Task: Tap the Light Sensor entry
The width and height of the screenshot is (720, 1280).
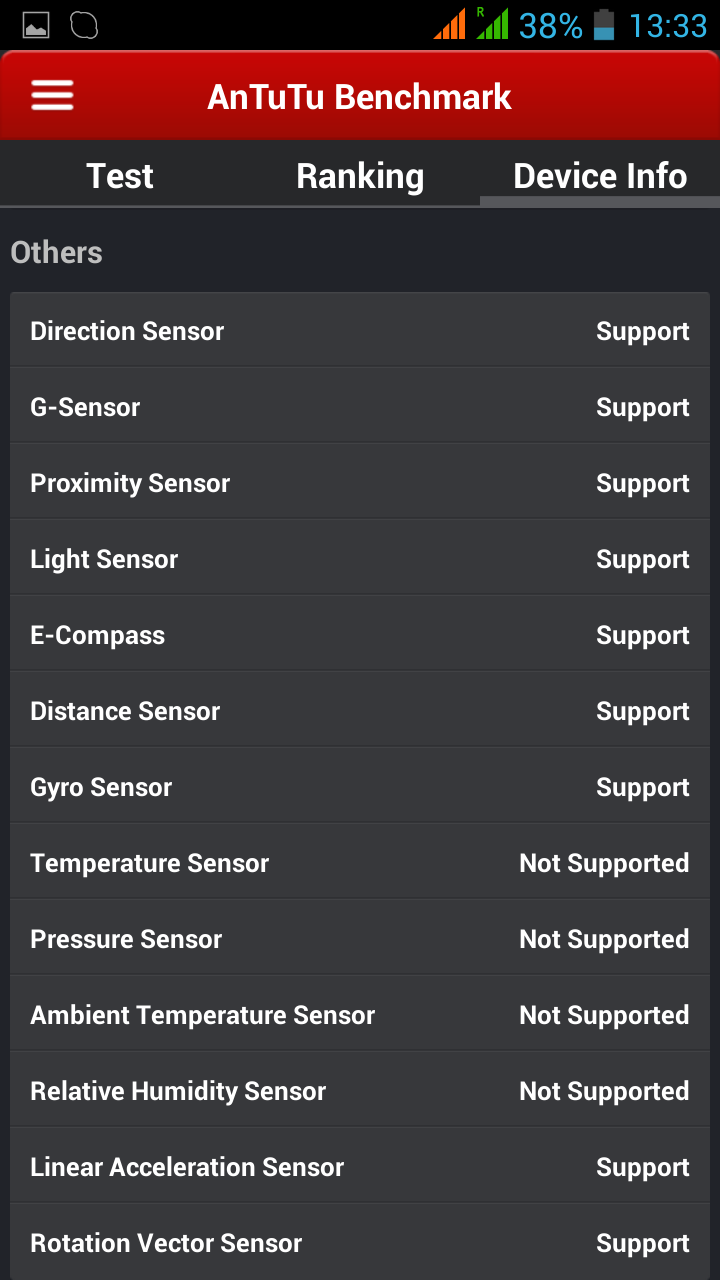Action: click(x=360, y=559)
